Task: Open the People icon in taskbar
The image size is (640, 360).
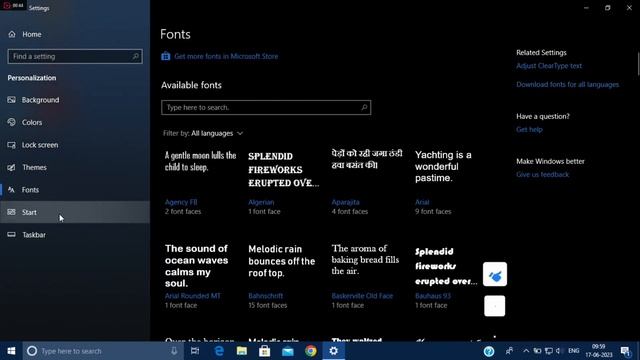Action: (x=509, y=351)
